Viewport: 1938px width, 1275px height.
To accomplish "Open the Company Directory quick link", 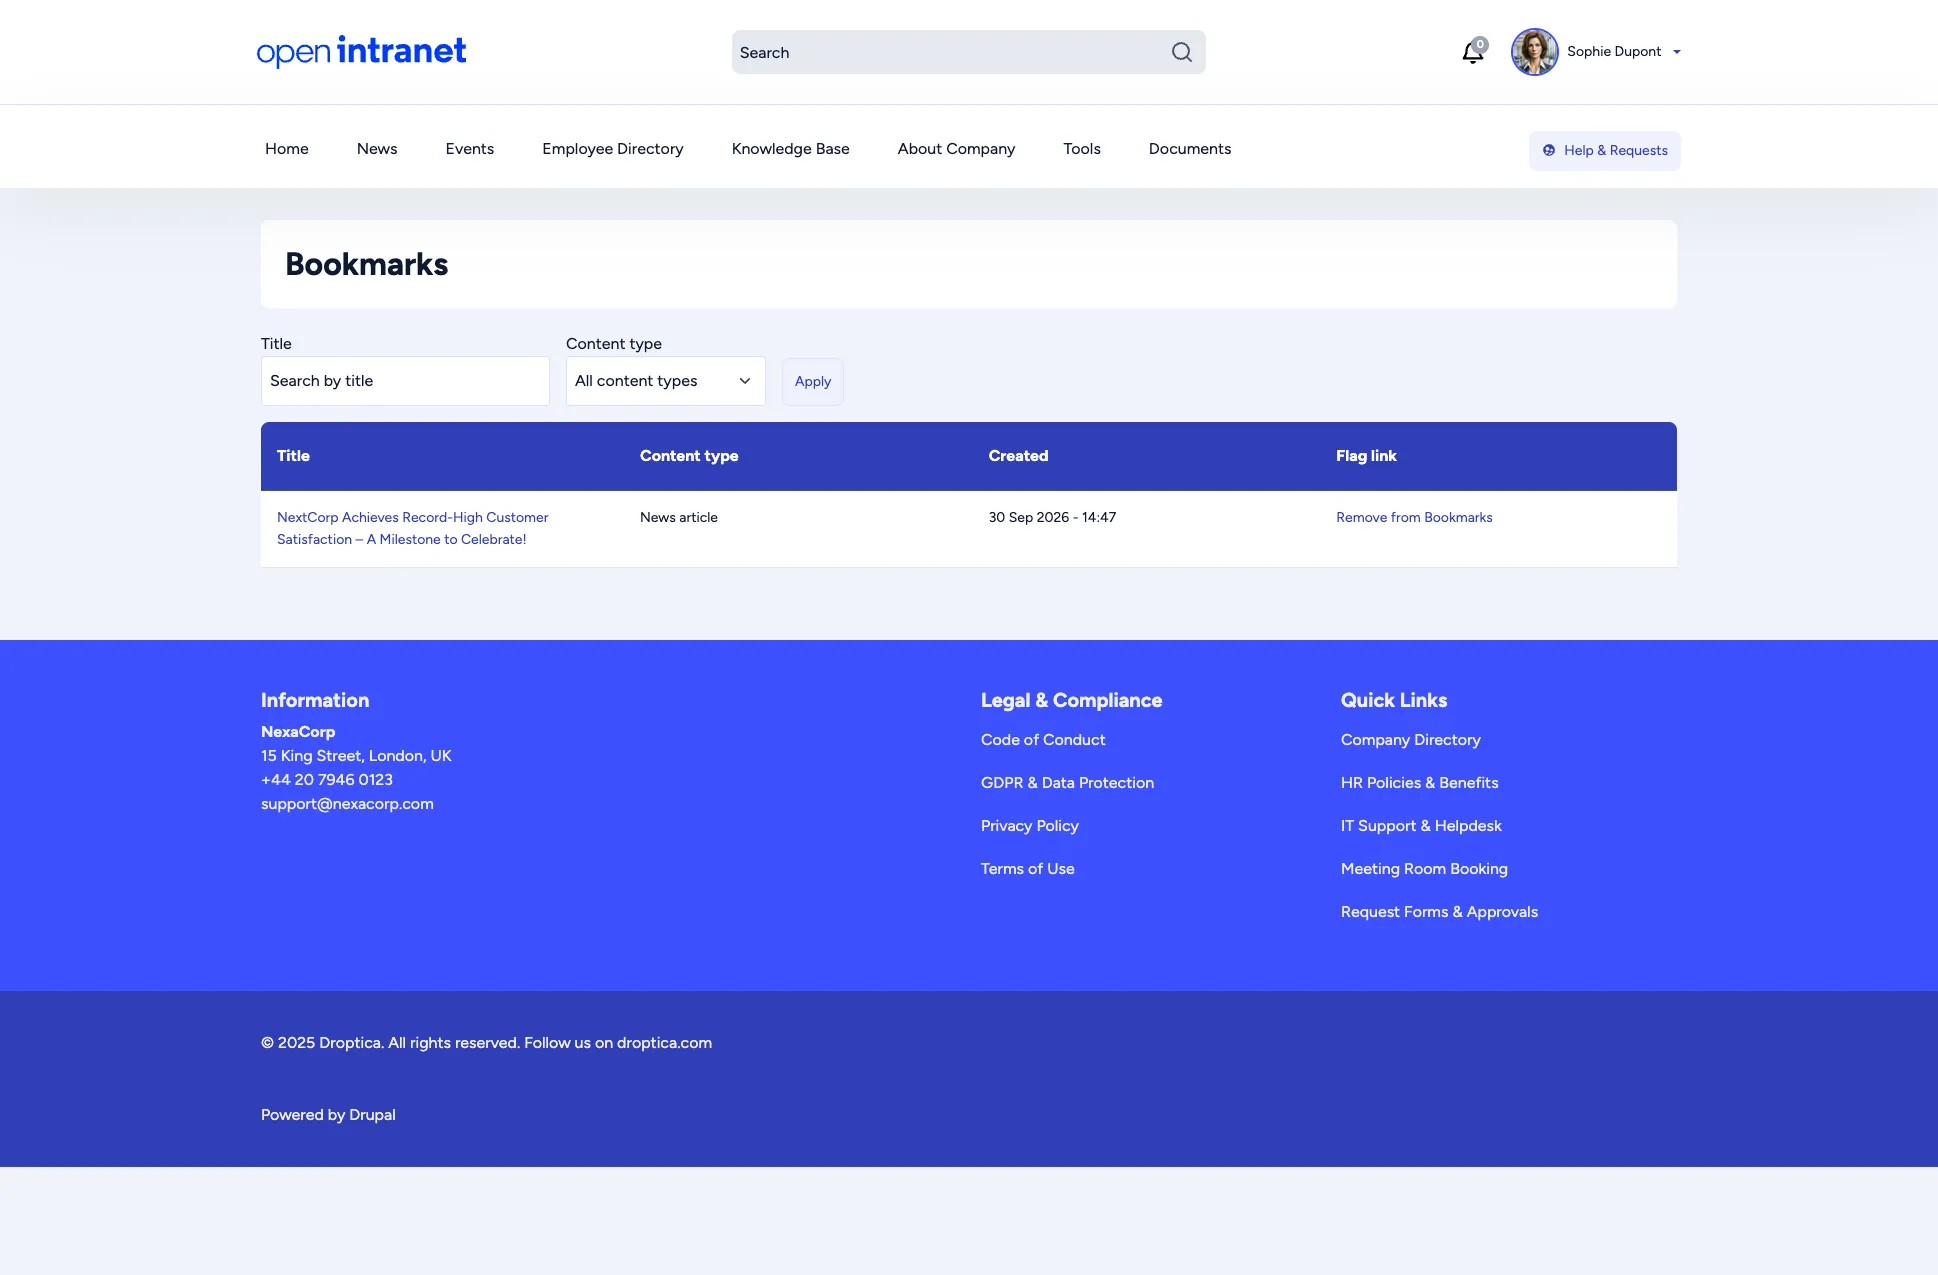I will coord(1410,740).
